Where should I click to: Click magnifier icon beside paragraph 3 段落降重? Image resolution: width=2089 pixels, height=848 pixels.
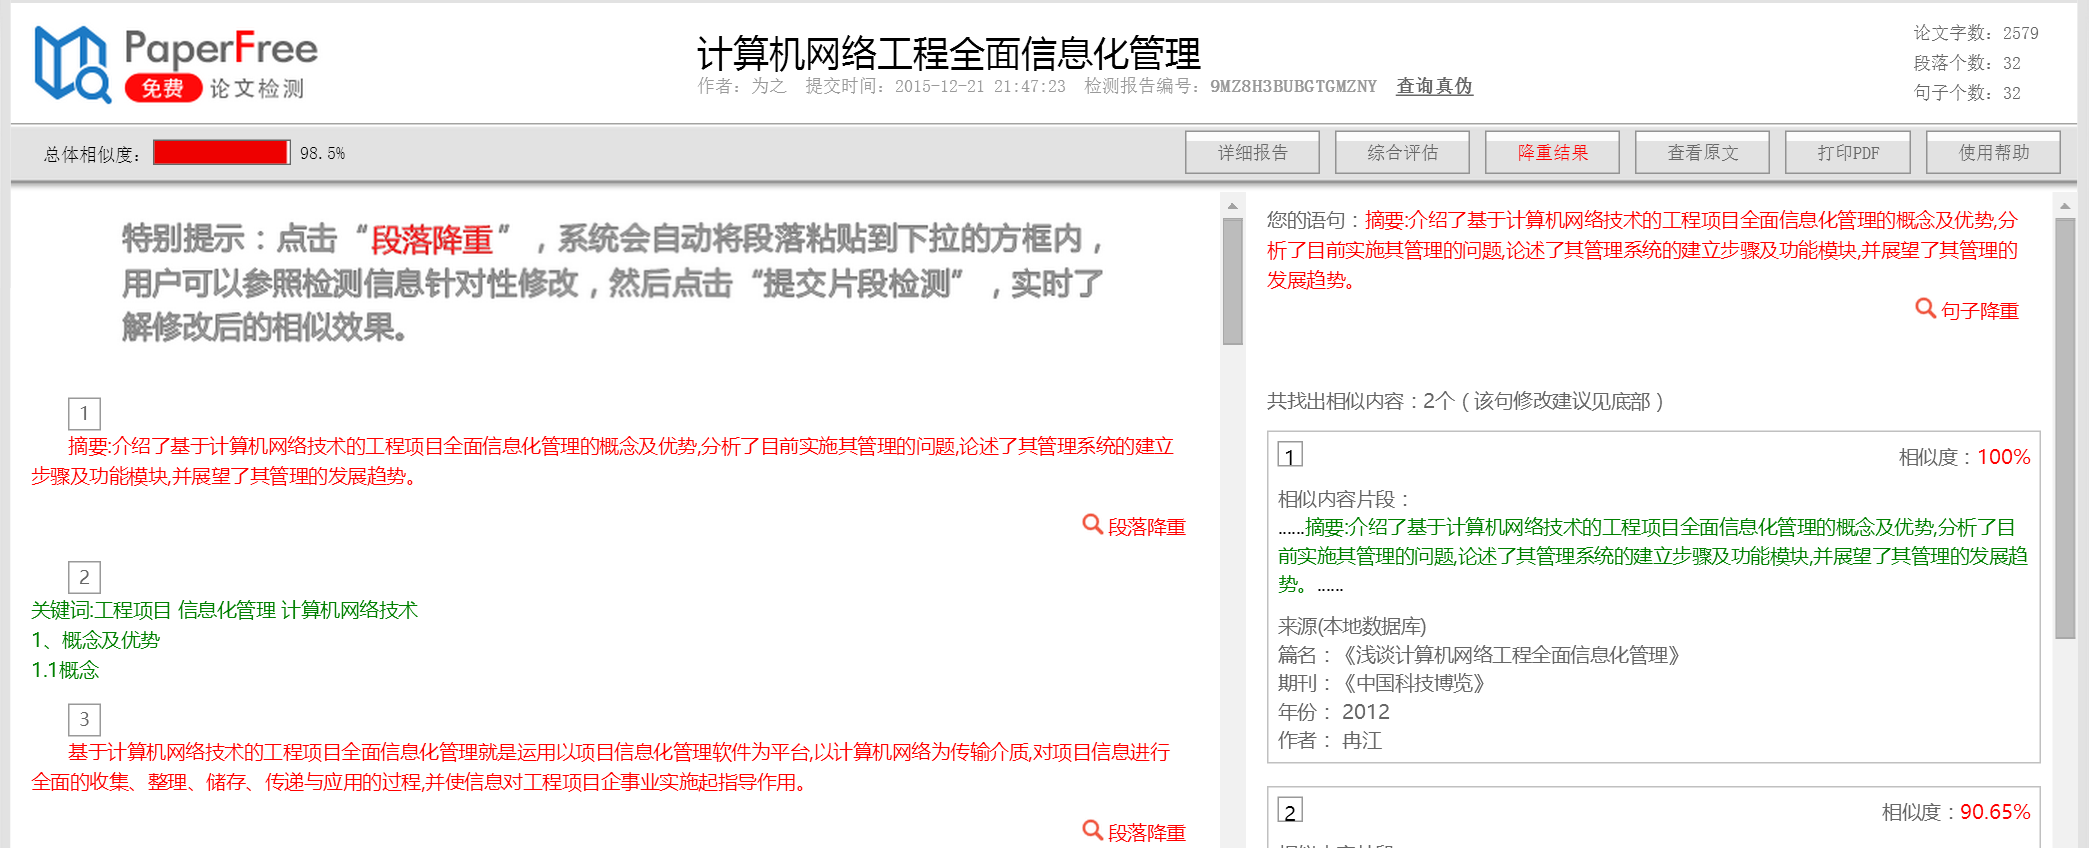pos(1092,830)
